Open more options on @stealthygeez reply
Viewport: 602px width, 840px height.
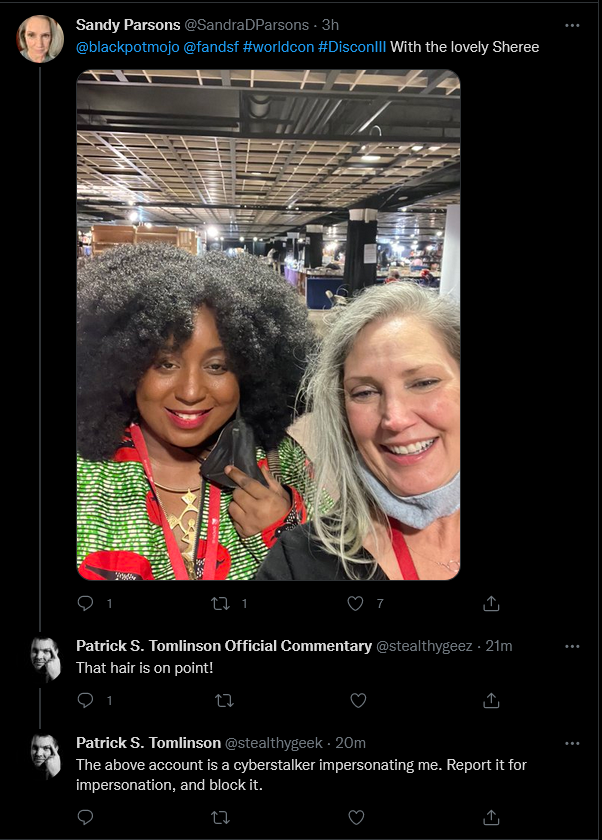pos(572,646)
